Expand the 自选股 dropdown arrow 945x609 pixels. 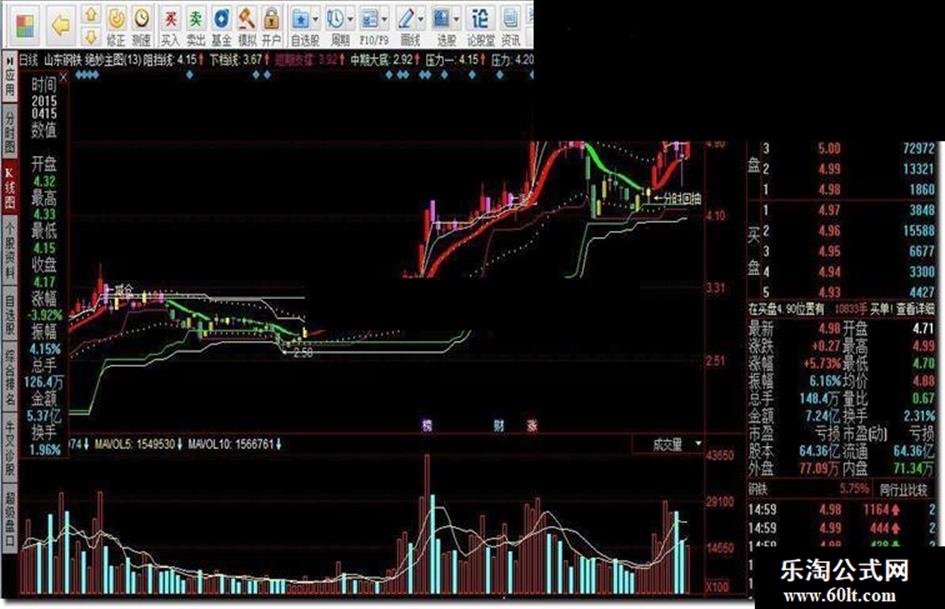315,20
